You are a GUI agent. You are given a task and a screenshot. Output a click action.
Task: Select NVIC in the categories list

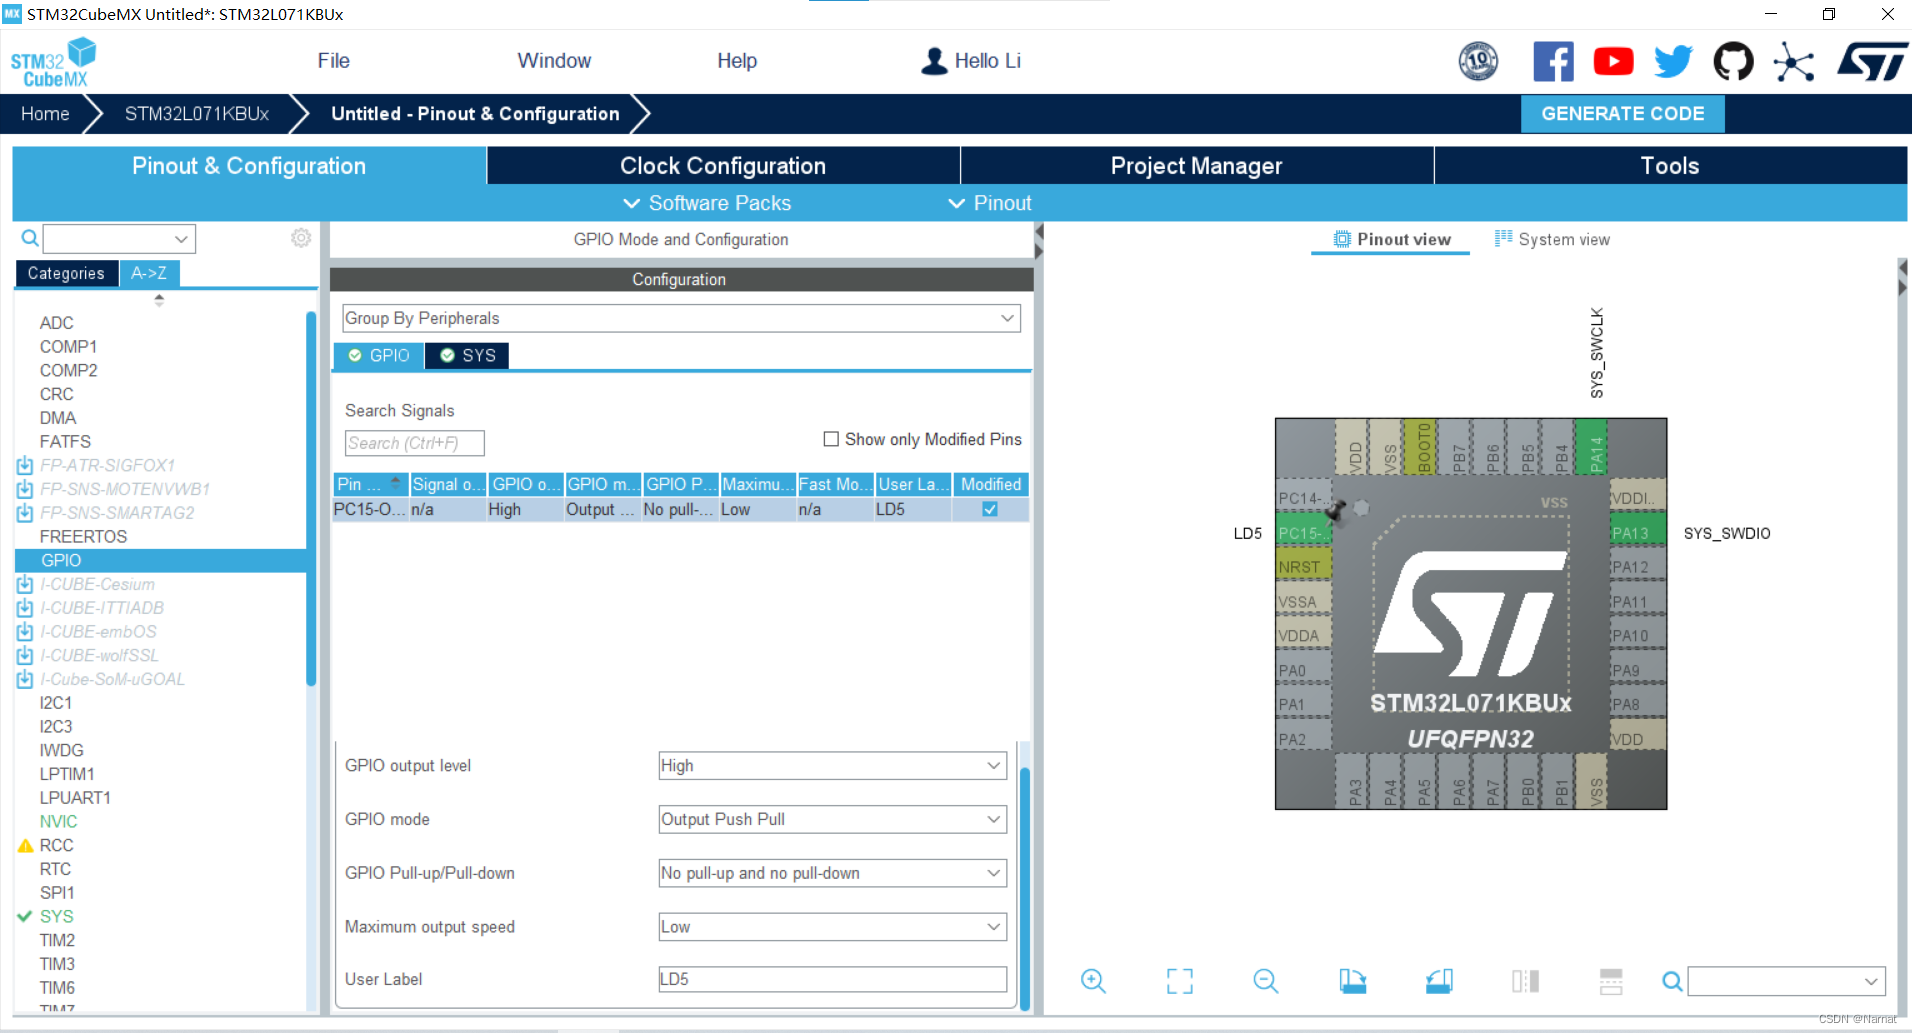click(x=58, y=821)
